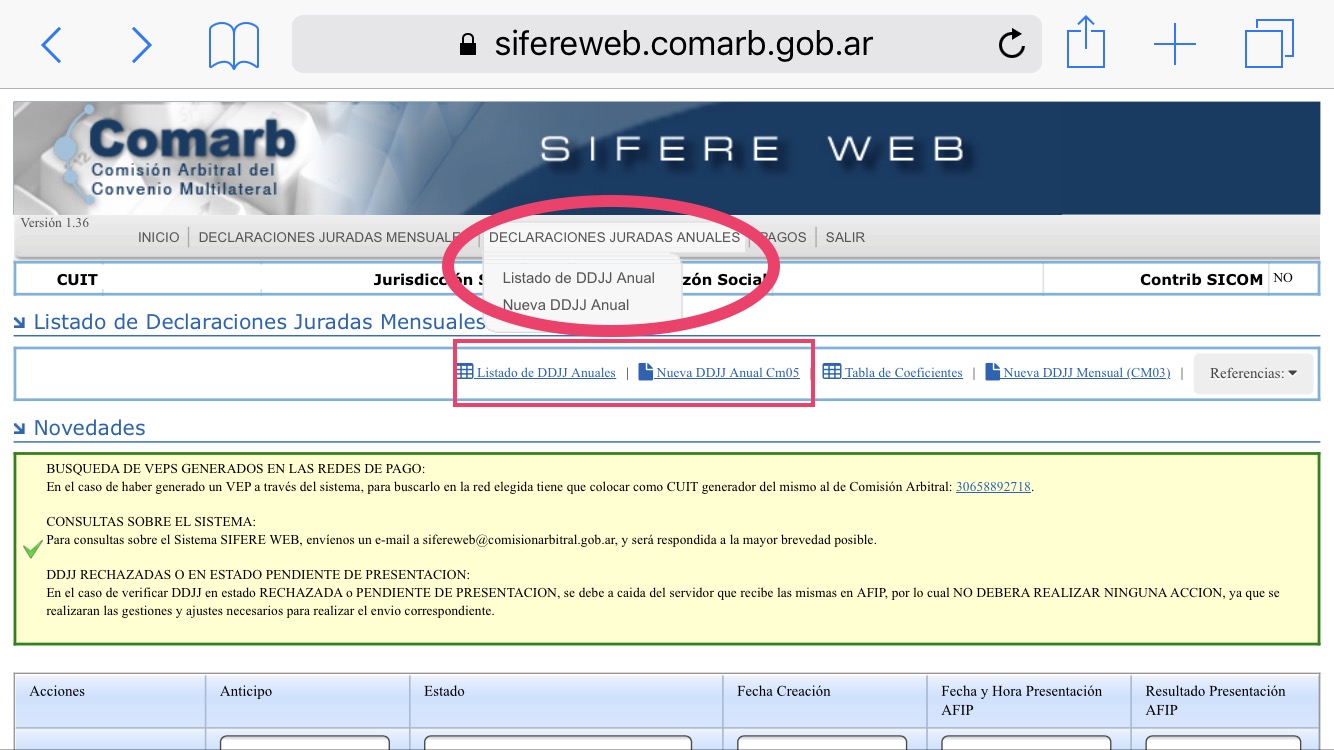Reload the page with the refresh icon
Viewport: 1334px width, 750px height.
coord(1011,44)
